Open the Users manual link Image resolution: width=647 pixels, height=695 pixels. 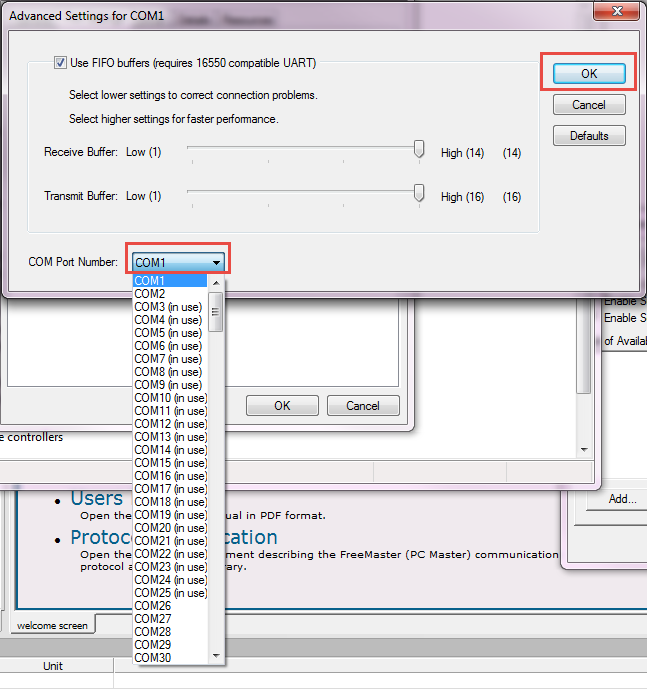click(97, 498)
